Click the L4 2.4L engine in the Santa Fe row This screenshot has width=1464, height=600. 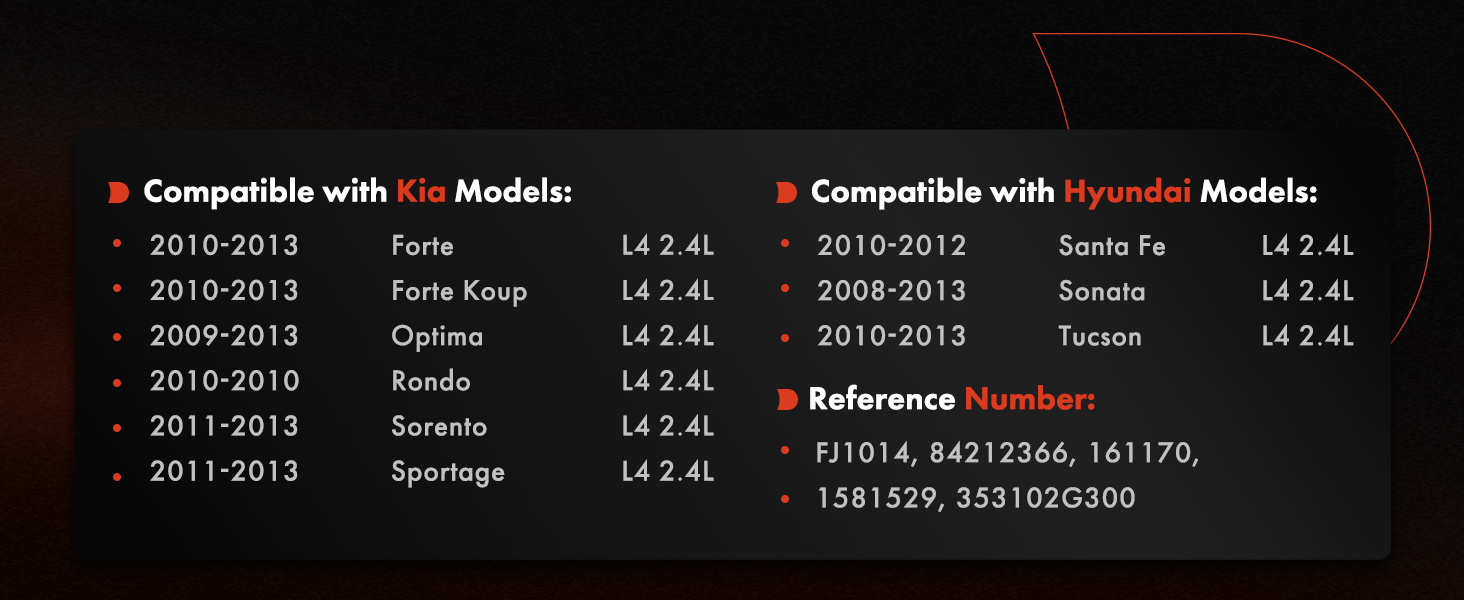[x=1308, y=246]
